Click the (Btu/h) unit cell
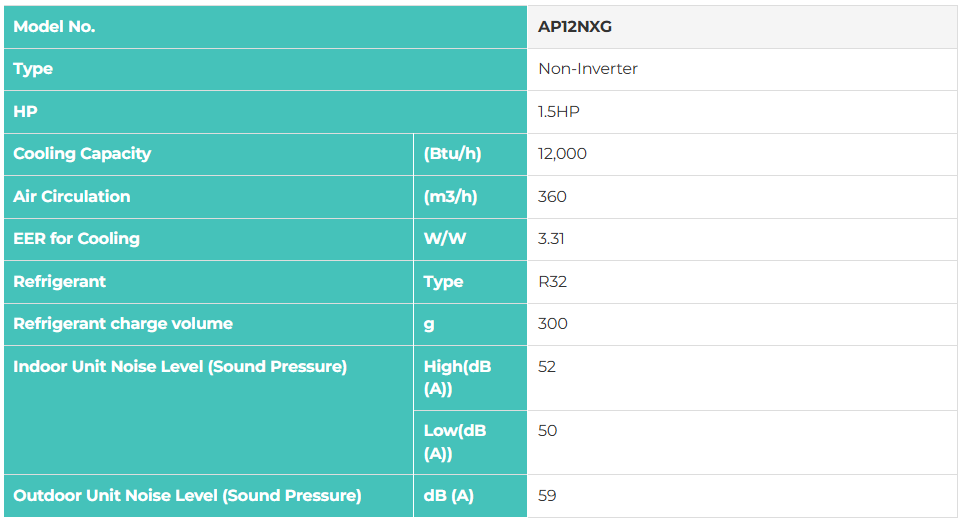 [x=452, y=154]
